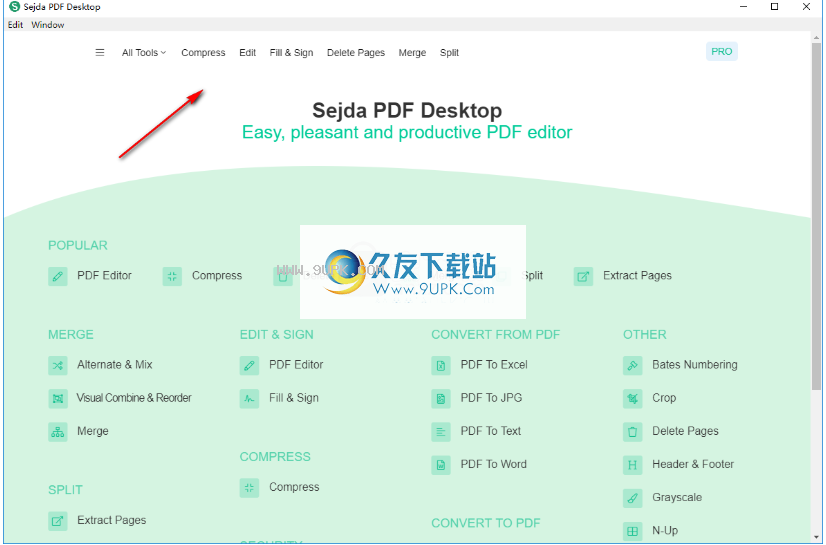The height and width of the screenshot is (545, 826).
Task: Click the PDF To Text icon
Action: tap(441, 431)
